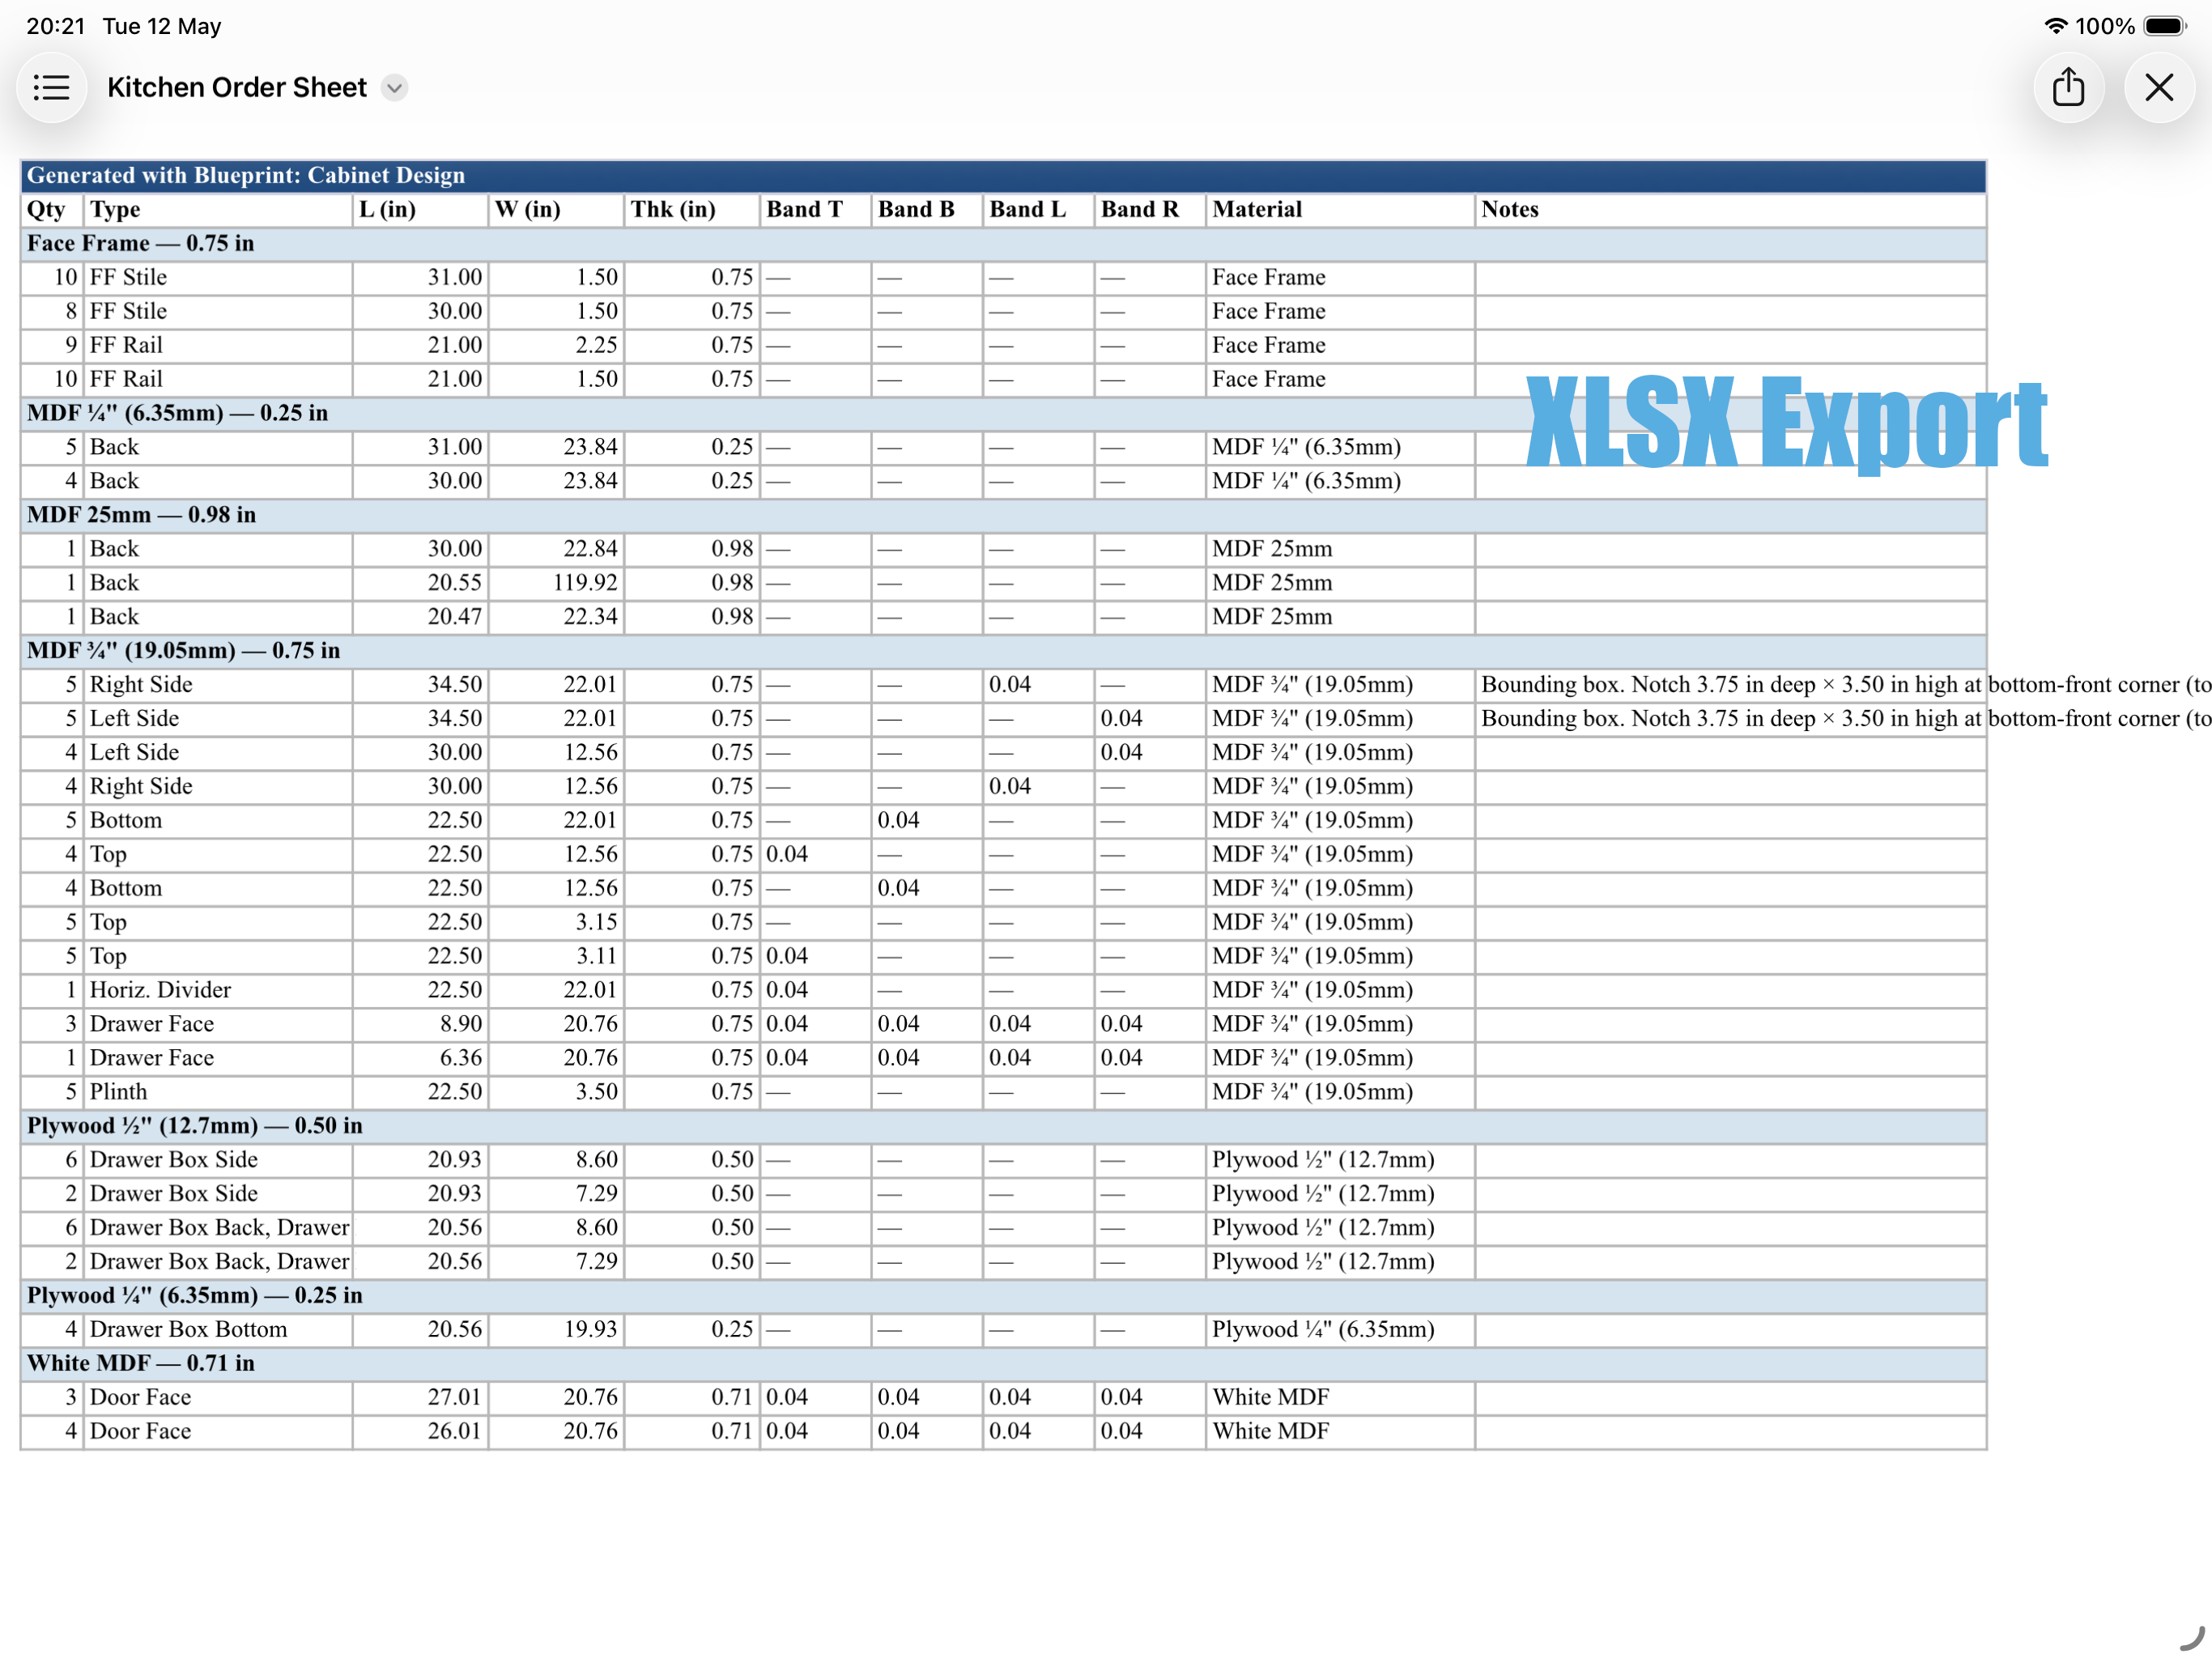Tap the share icon
This screenshot has height=1658, width=2212.
(2068, 88)
